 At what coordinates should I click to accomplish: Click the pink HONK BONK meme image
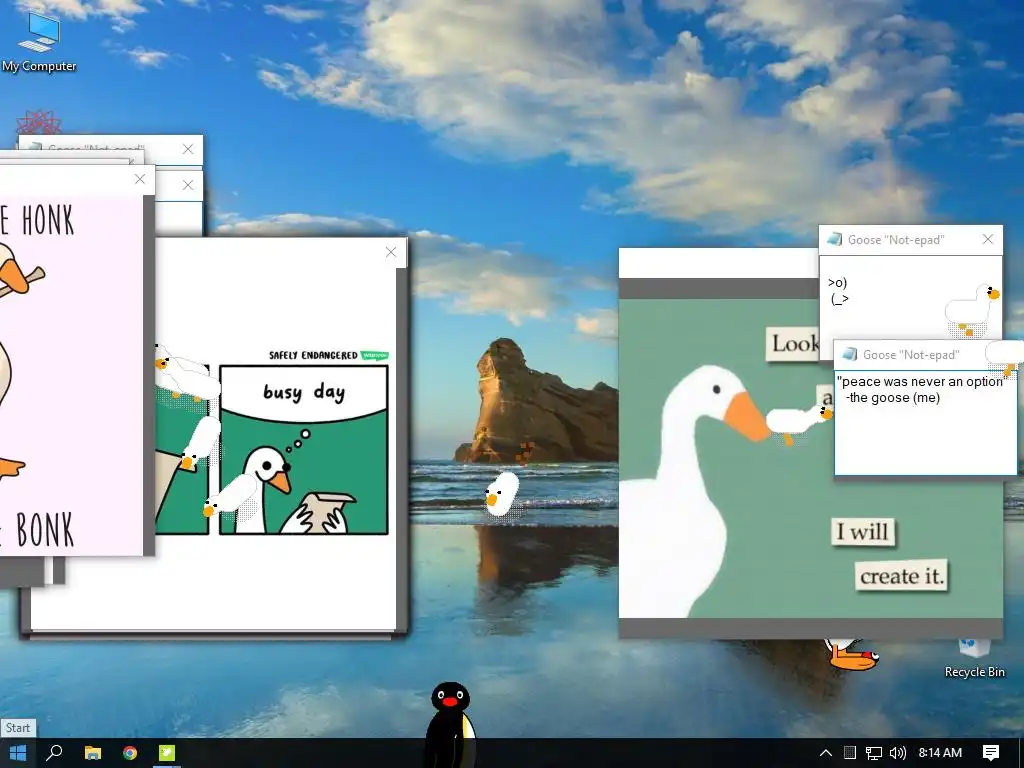click(71, 376)
